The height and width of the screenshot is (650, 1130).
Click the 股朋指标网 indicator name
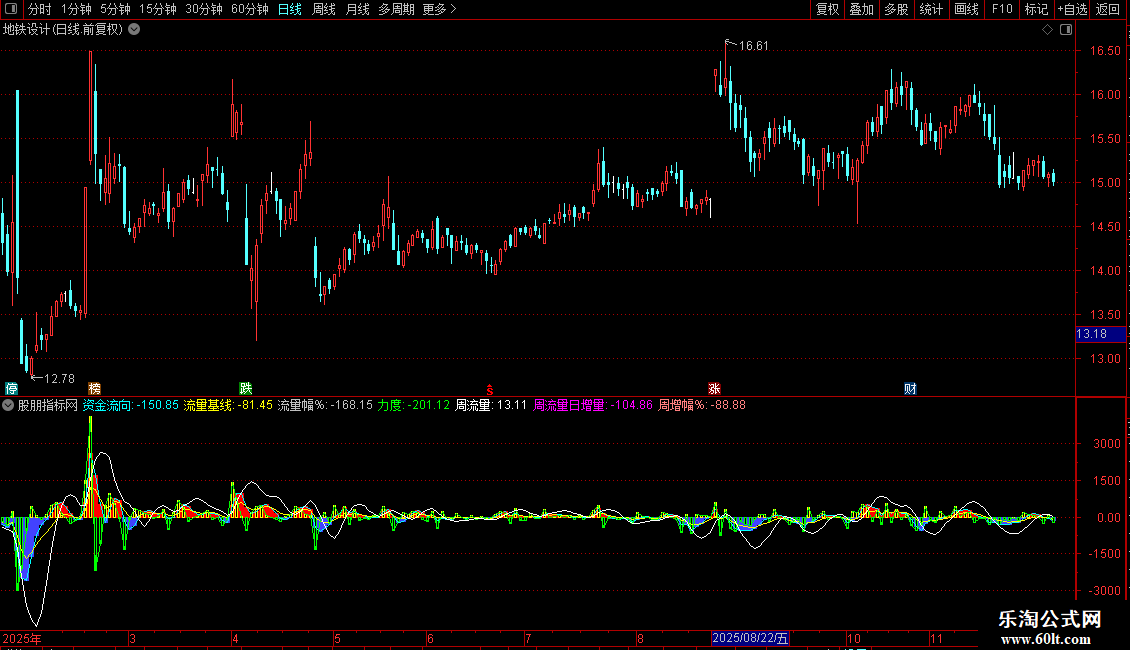coord(48,405)
